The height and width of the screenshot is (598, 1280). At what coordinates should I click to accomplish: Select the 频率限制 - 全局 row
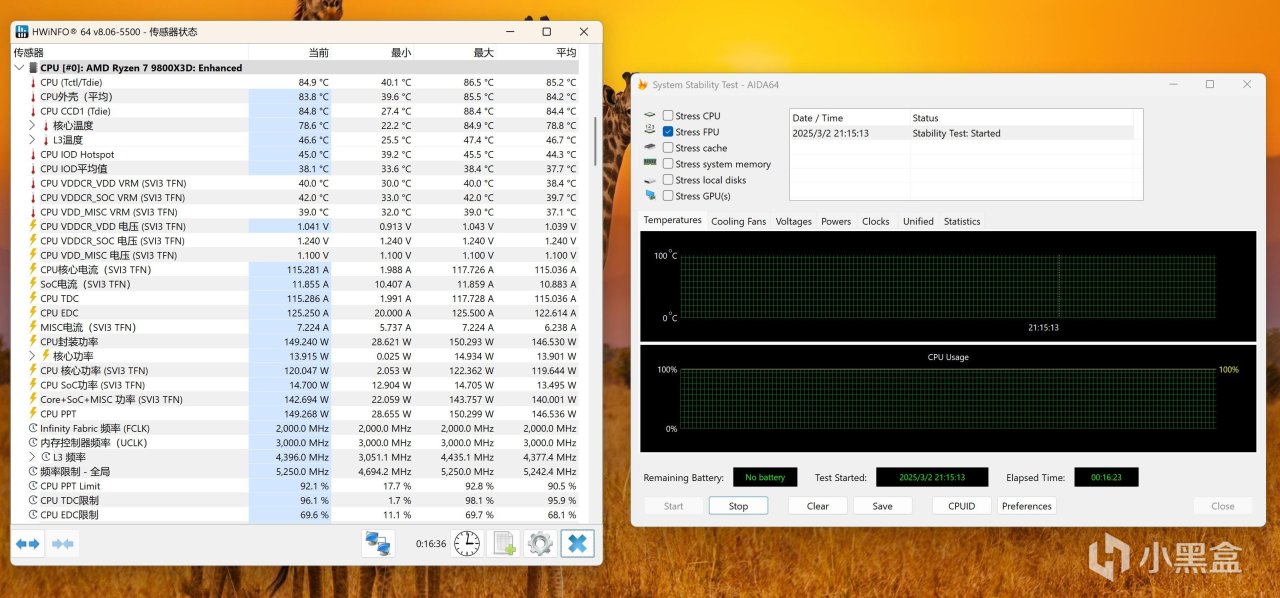[296, 471]
